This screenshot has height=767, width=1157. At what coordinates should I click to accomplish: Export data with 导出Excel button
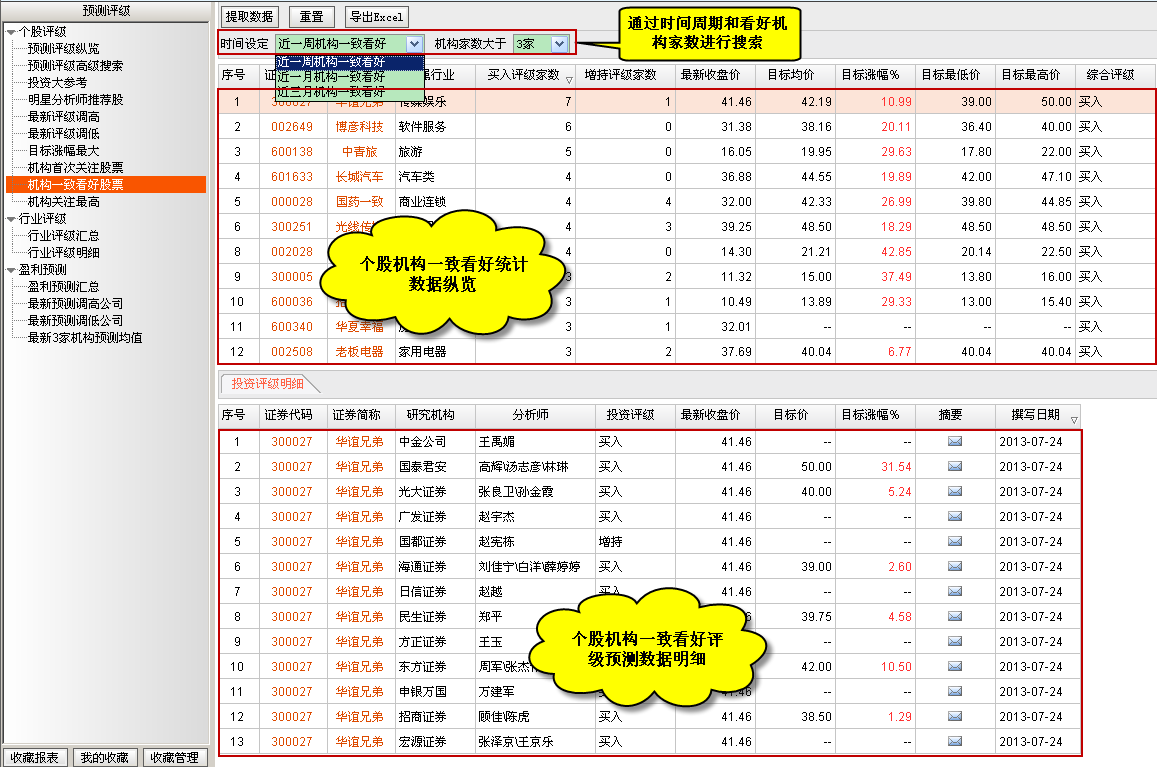coord(376,17)
